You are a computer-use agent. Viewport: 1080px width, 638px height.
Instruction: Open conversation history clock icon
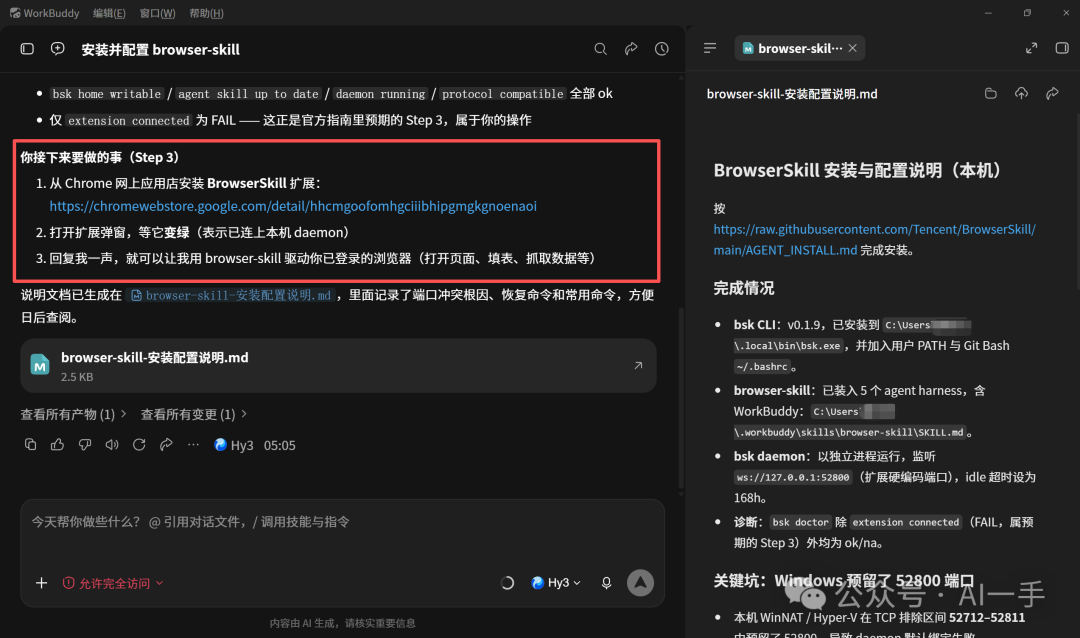(662, 49)
